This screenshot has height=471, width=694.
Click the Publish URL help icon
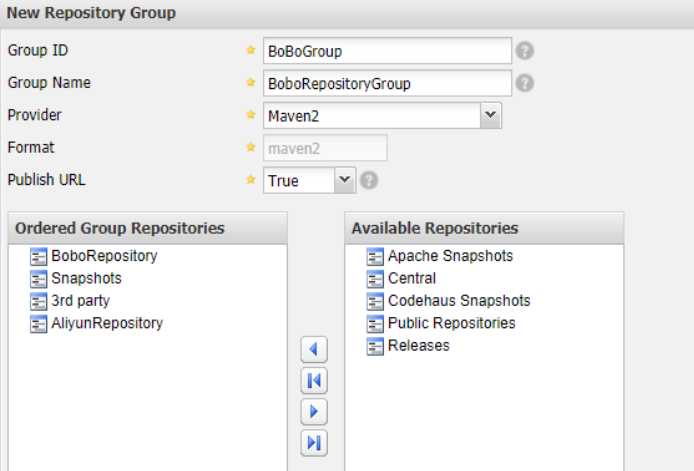(369, 181)
